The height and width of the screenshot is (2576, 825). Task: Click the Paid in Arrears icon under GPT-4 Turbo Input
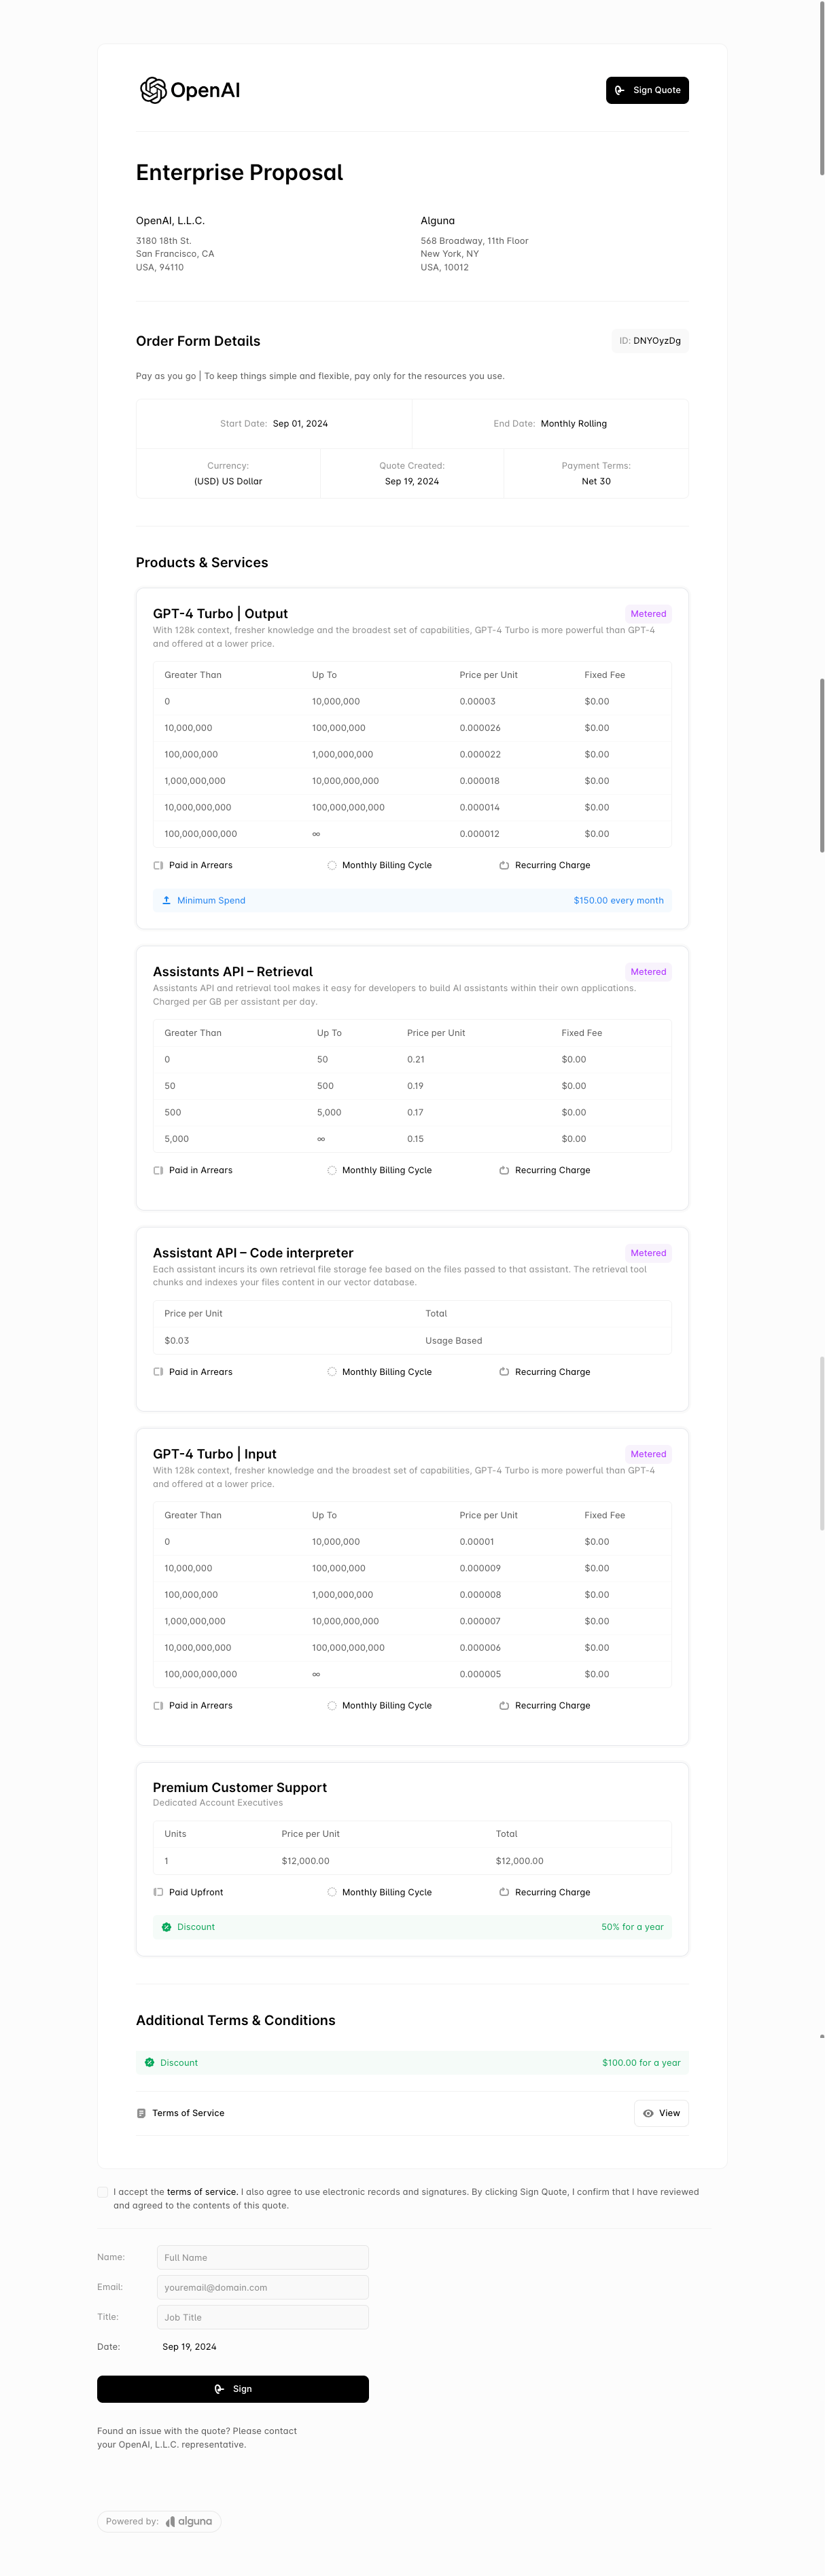[x=158, y=1706]
